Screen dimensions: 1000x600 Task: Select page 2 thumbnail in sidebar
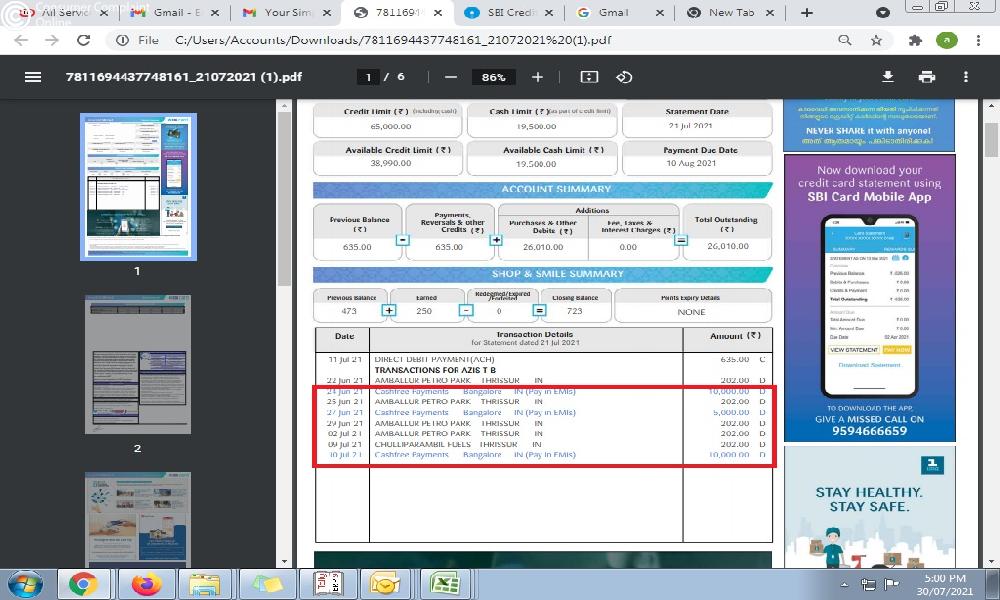coord(138,363)
